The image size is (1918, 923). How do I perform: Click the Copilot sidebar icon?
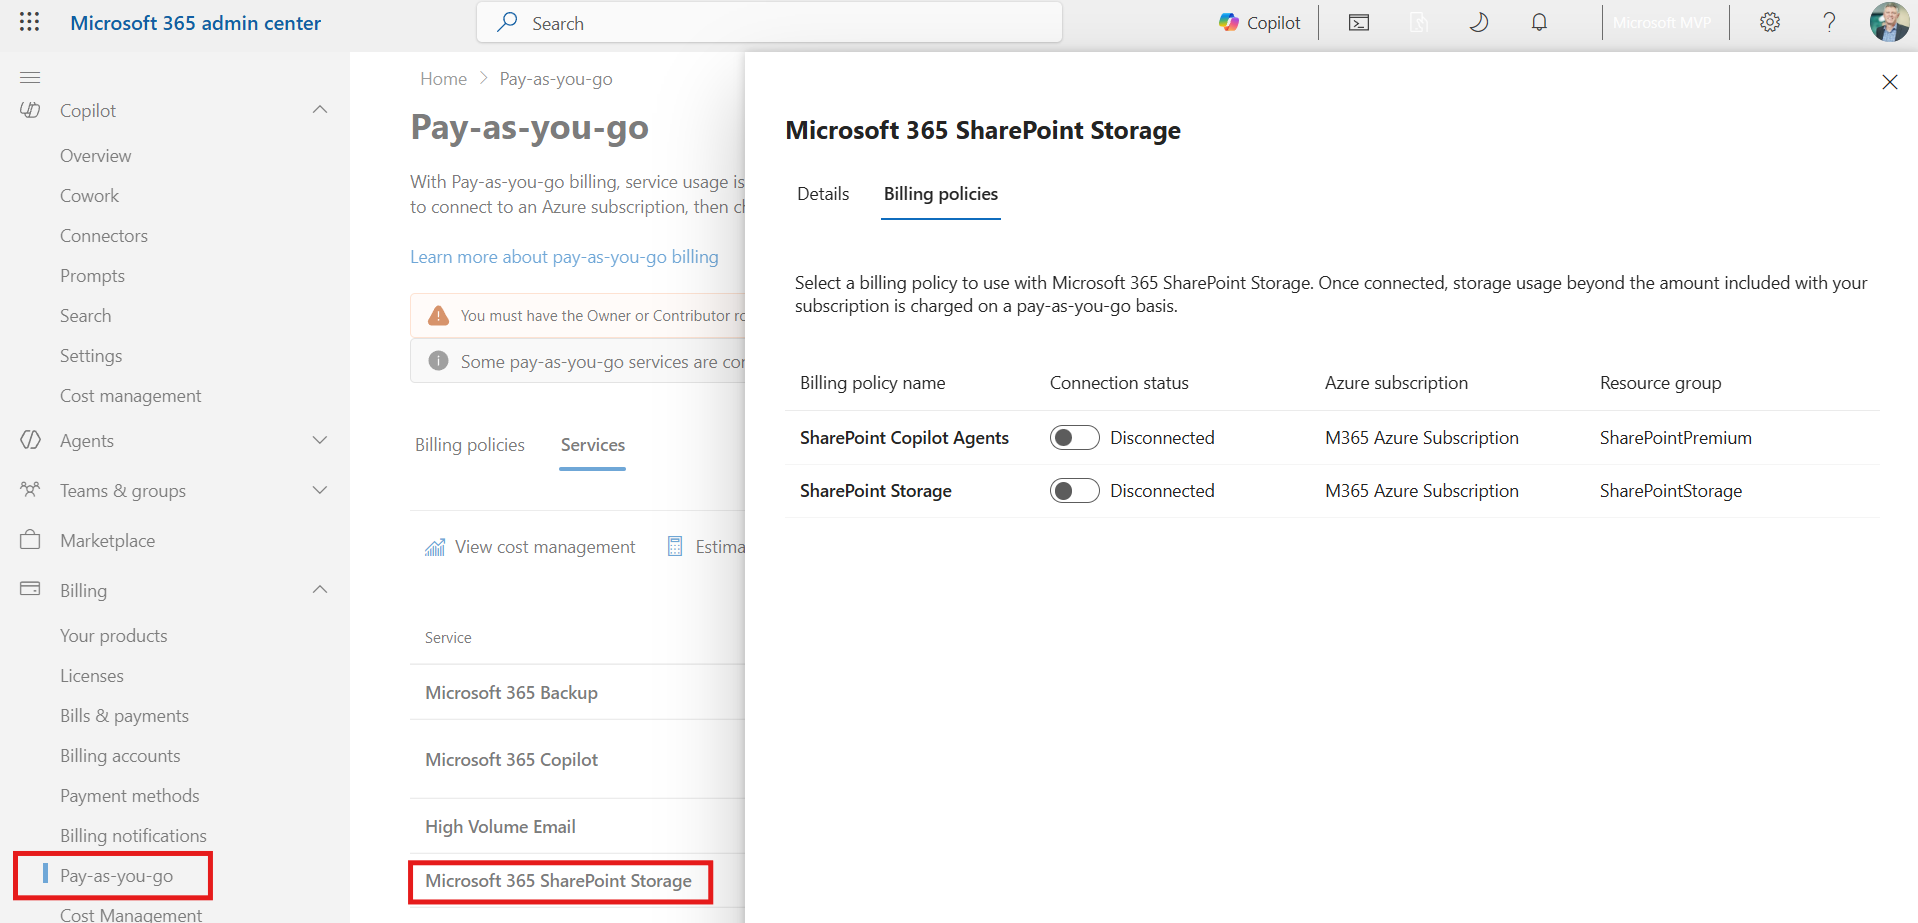tap(30, 110)
